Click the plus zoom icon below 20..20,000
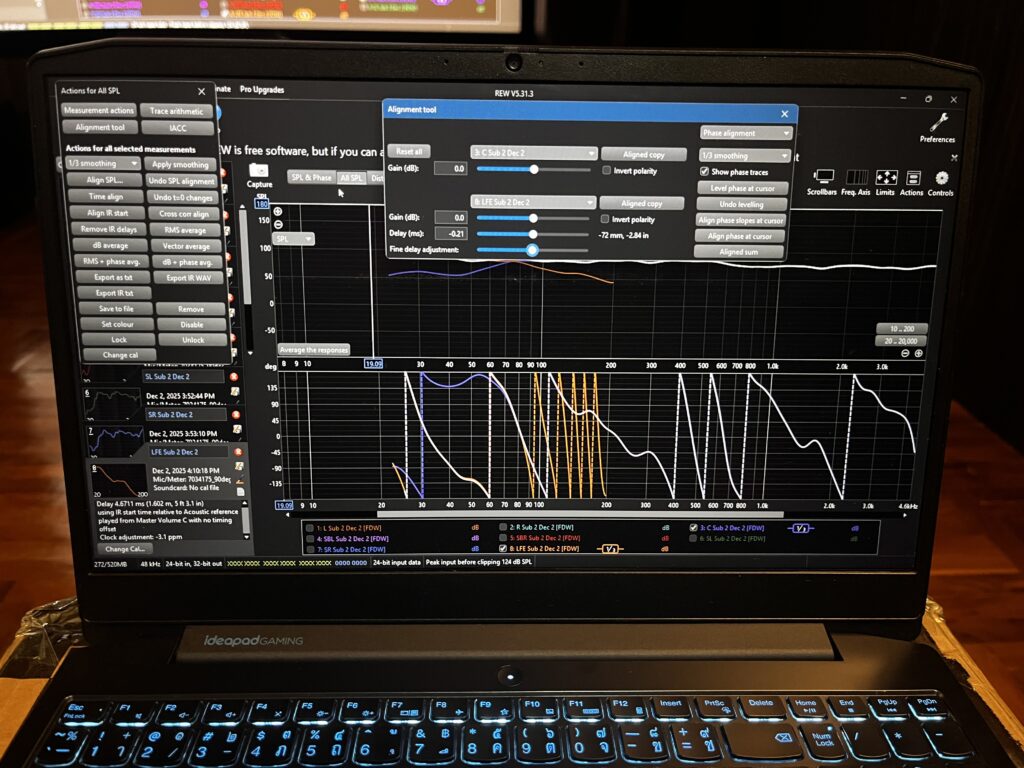The width and height of the screenshot is (1024, 768). 918,353
